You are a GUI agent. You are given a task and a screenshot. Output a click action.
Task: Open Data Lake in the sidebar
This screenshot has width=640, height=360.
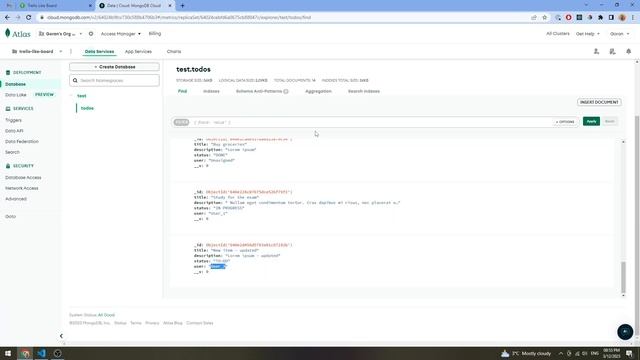coord(16,95)
